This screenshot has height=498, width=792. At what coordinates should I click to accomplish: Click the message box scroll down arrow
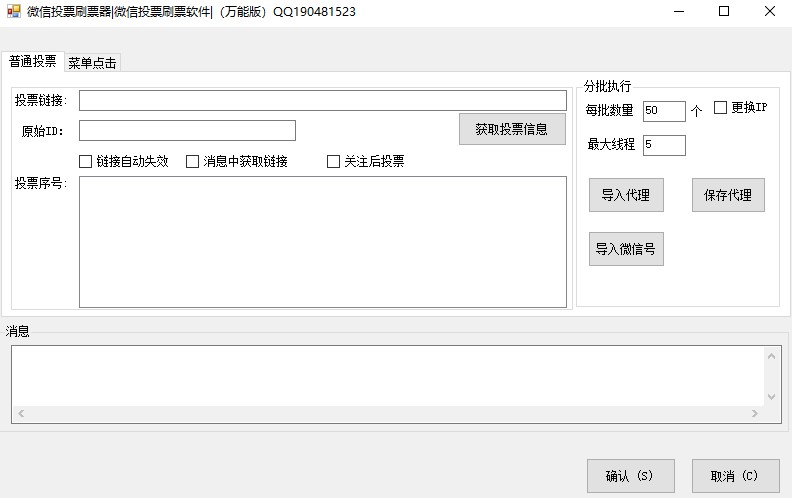point(771,397)
